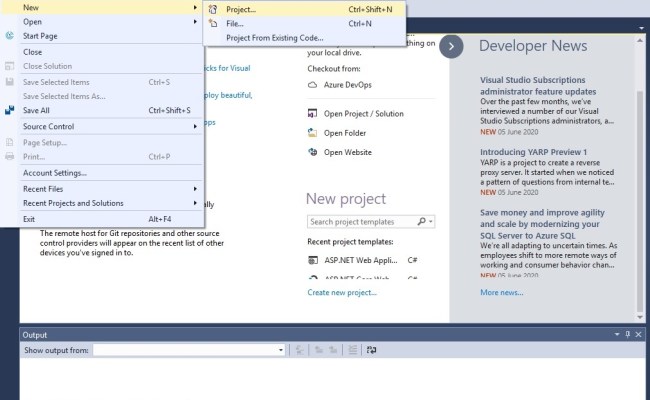Click the Developer News vertical scrollbar thumb
Image resolution: width=650 pixels, height=400 pixels.
coord(640,201)
